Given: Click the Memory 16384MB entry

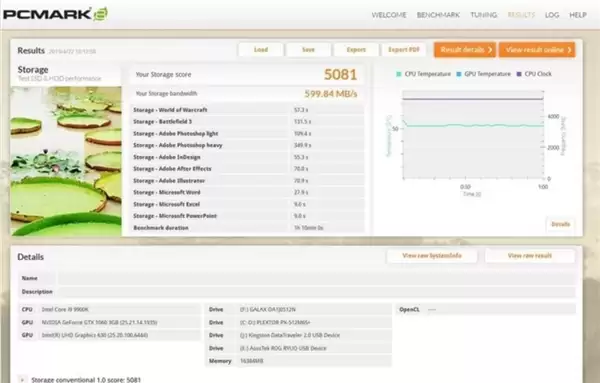Looking at the screenshot, I should [298, 361].
